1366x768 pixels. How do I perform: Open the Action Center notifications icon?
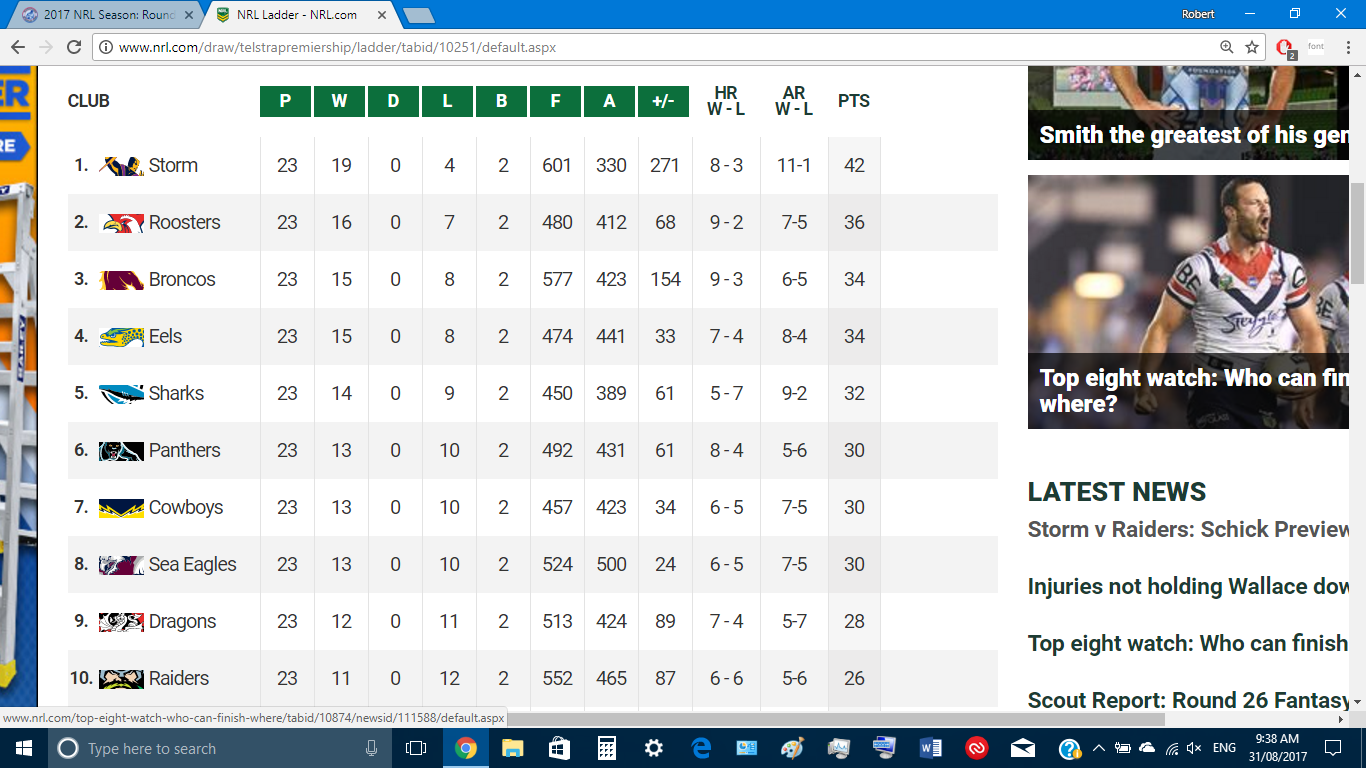(x=1333, y=748)
